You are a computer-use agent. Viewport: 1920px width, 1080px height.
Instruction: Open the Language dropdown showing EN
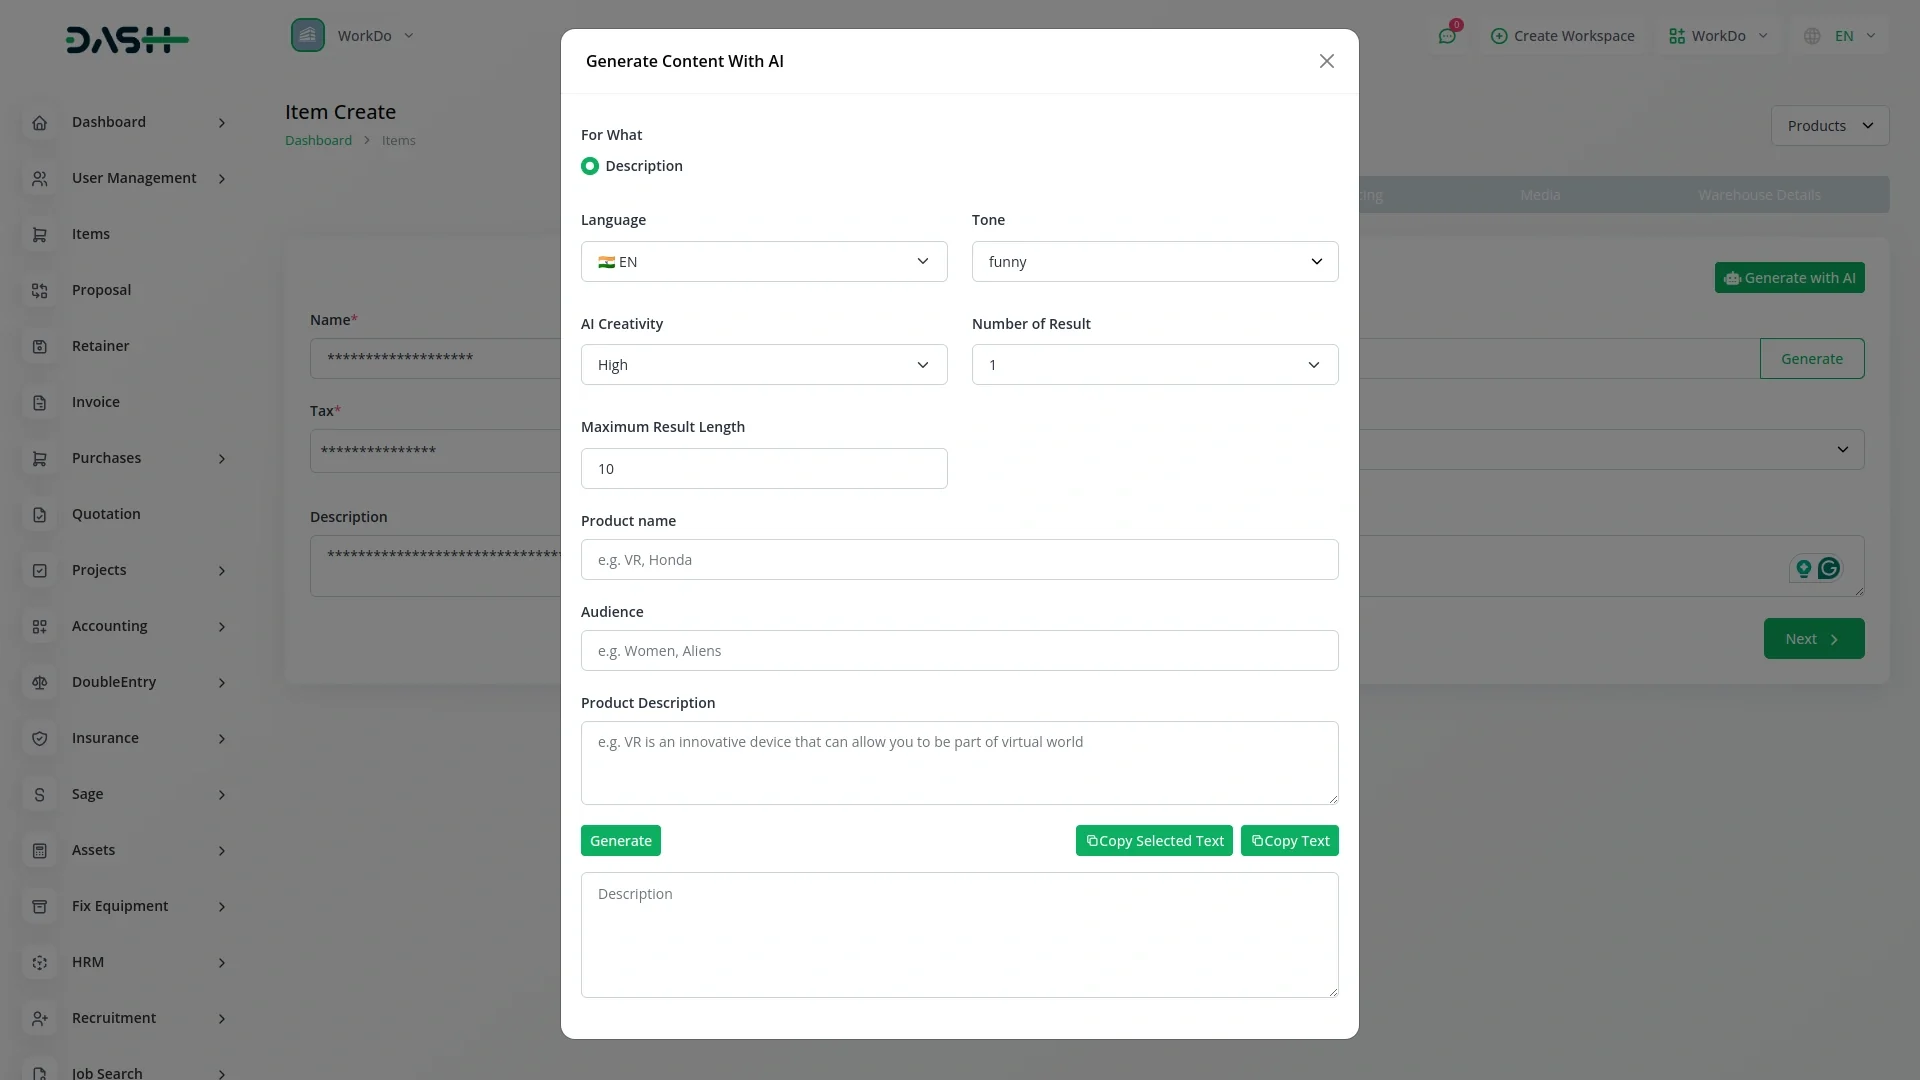(763, 262)
